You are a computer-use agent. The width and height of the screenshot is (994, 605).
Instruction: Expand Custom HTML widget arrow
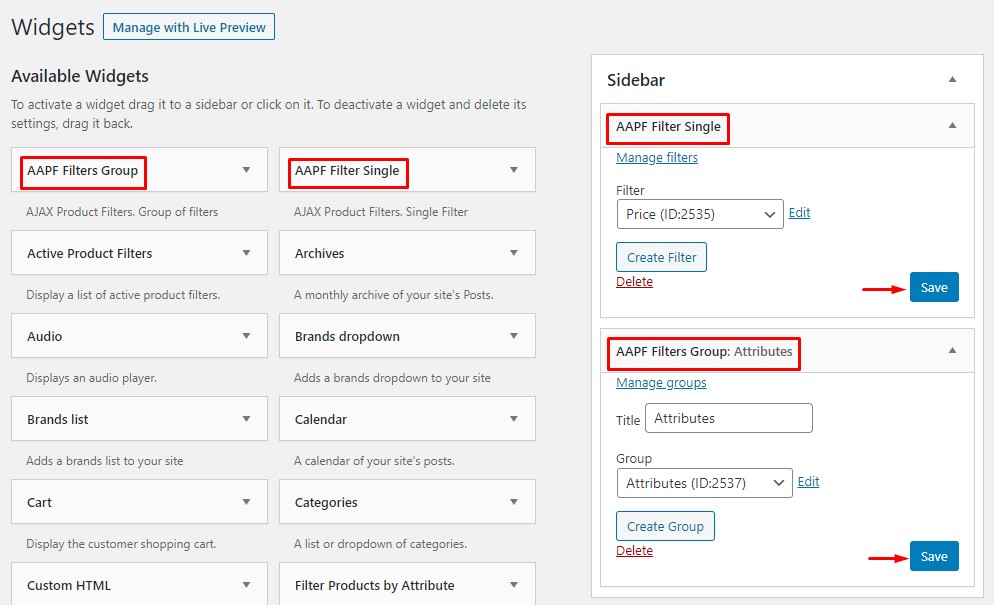pos(246,585)
